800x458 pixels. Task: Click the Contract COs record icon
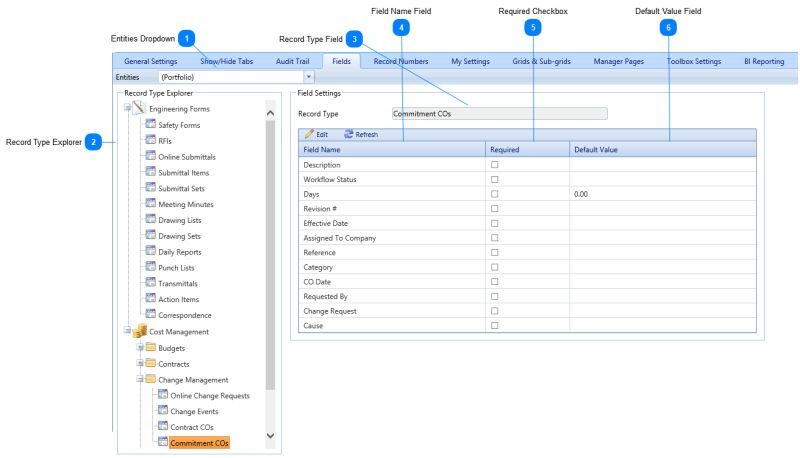(x=163, y=426)
